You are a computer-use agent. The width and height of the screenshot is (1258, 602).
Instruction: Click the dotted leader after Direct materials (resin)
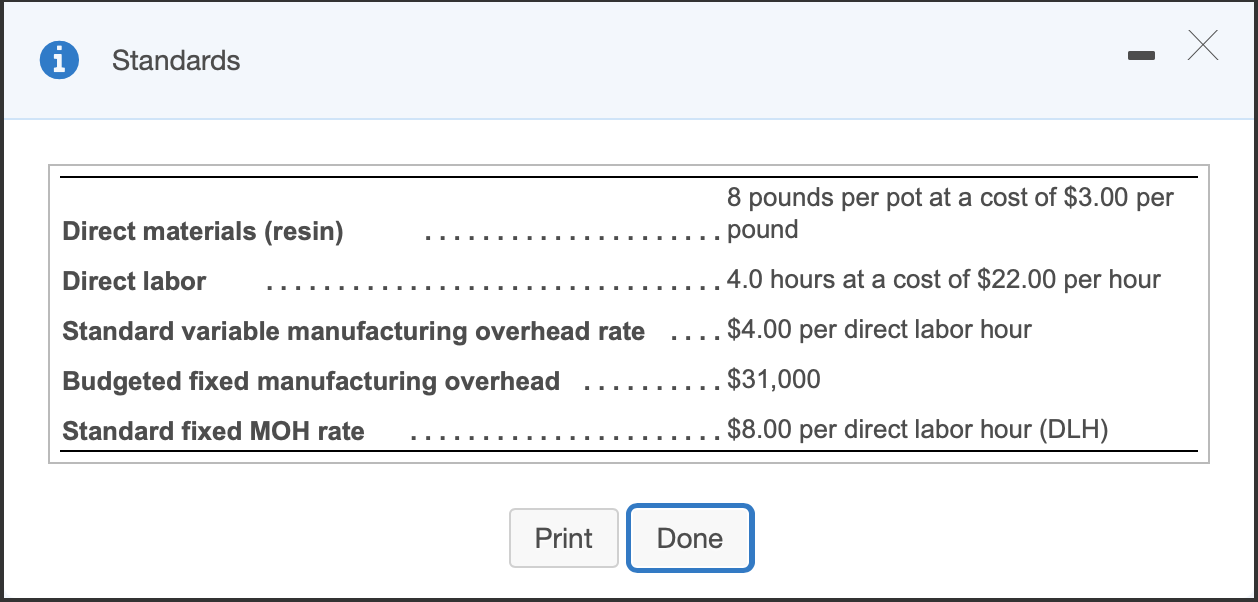(572, 237)
